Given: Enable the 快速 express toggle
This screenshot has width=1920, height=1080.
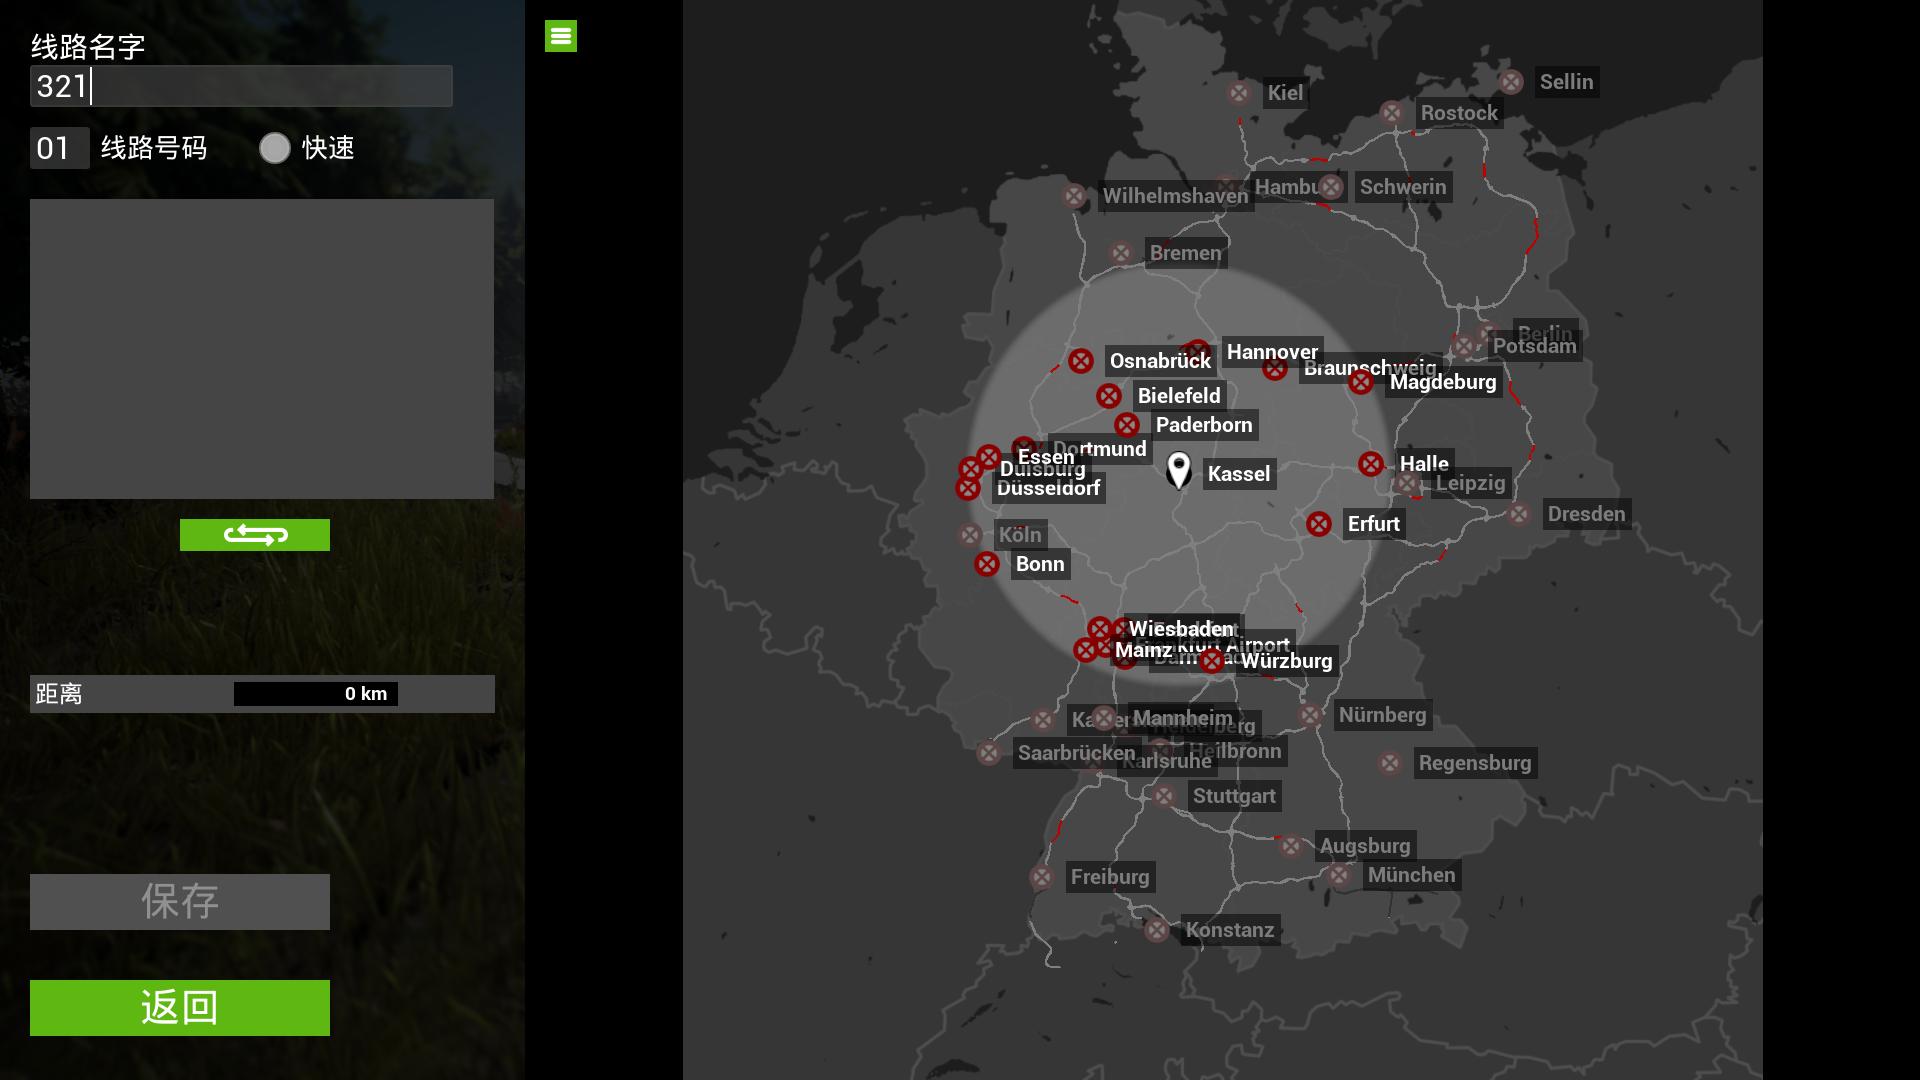Looking at the screenshot, I should coord(275,148).
